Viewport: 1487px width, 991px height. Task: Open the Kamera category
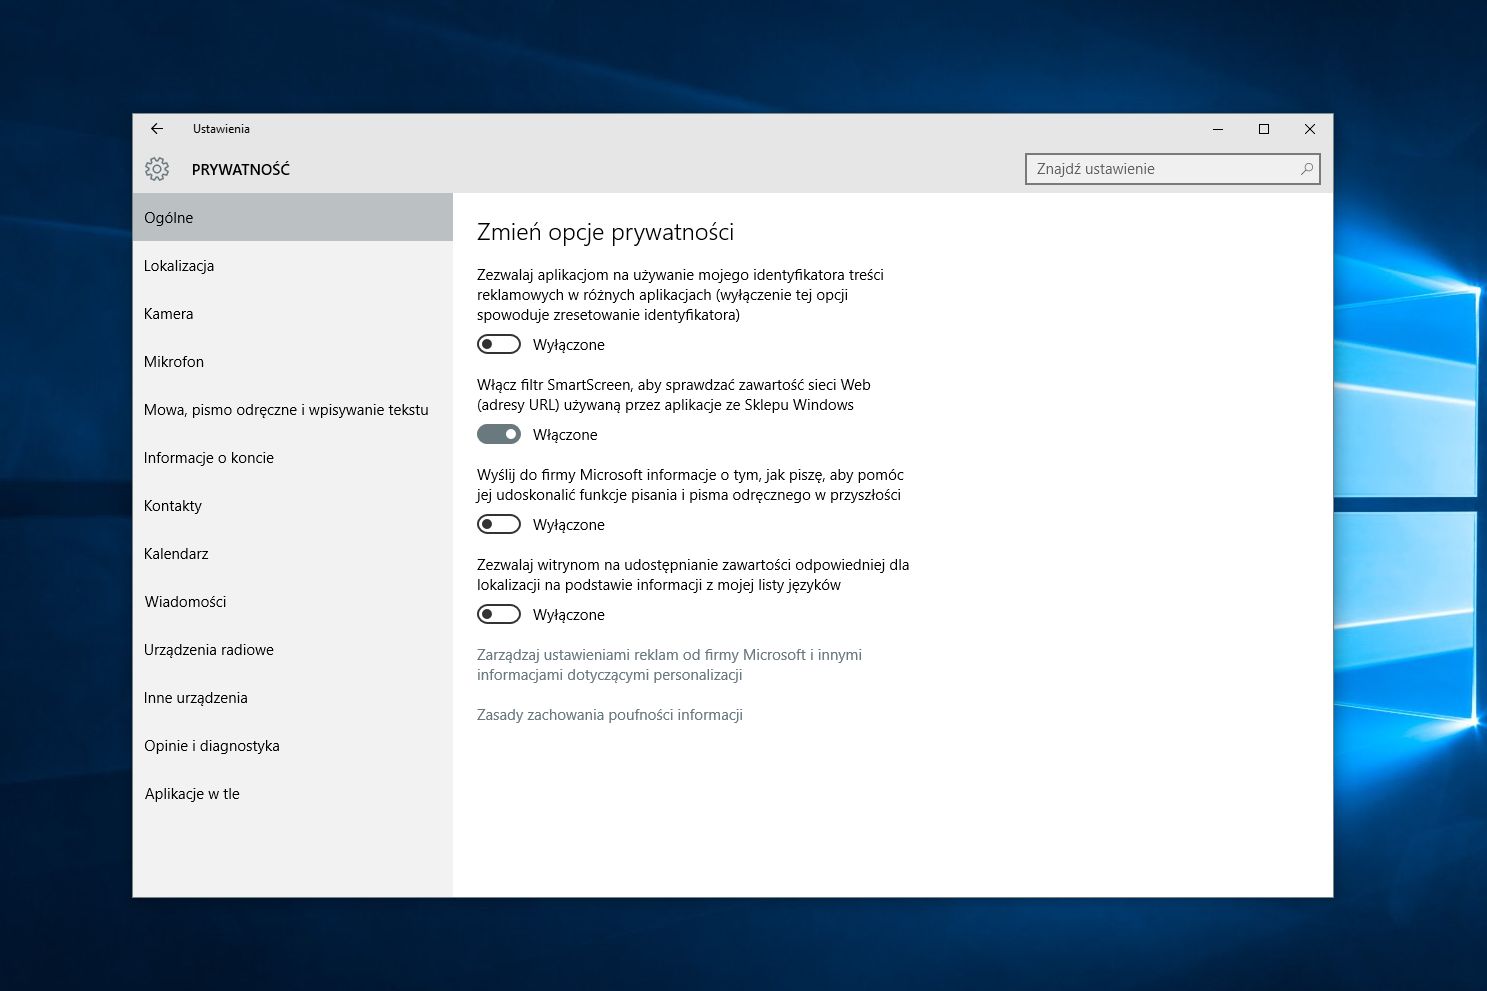tap(293, 314)
